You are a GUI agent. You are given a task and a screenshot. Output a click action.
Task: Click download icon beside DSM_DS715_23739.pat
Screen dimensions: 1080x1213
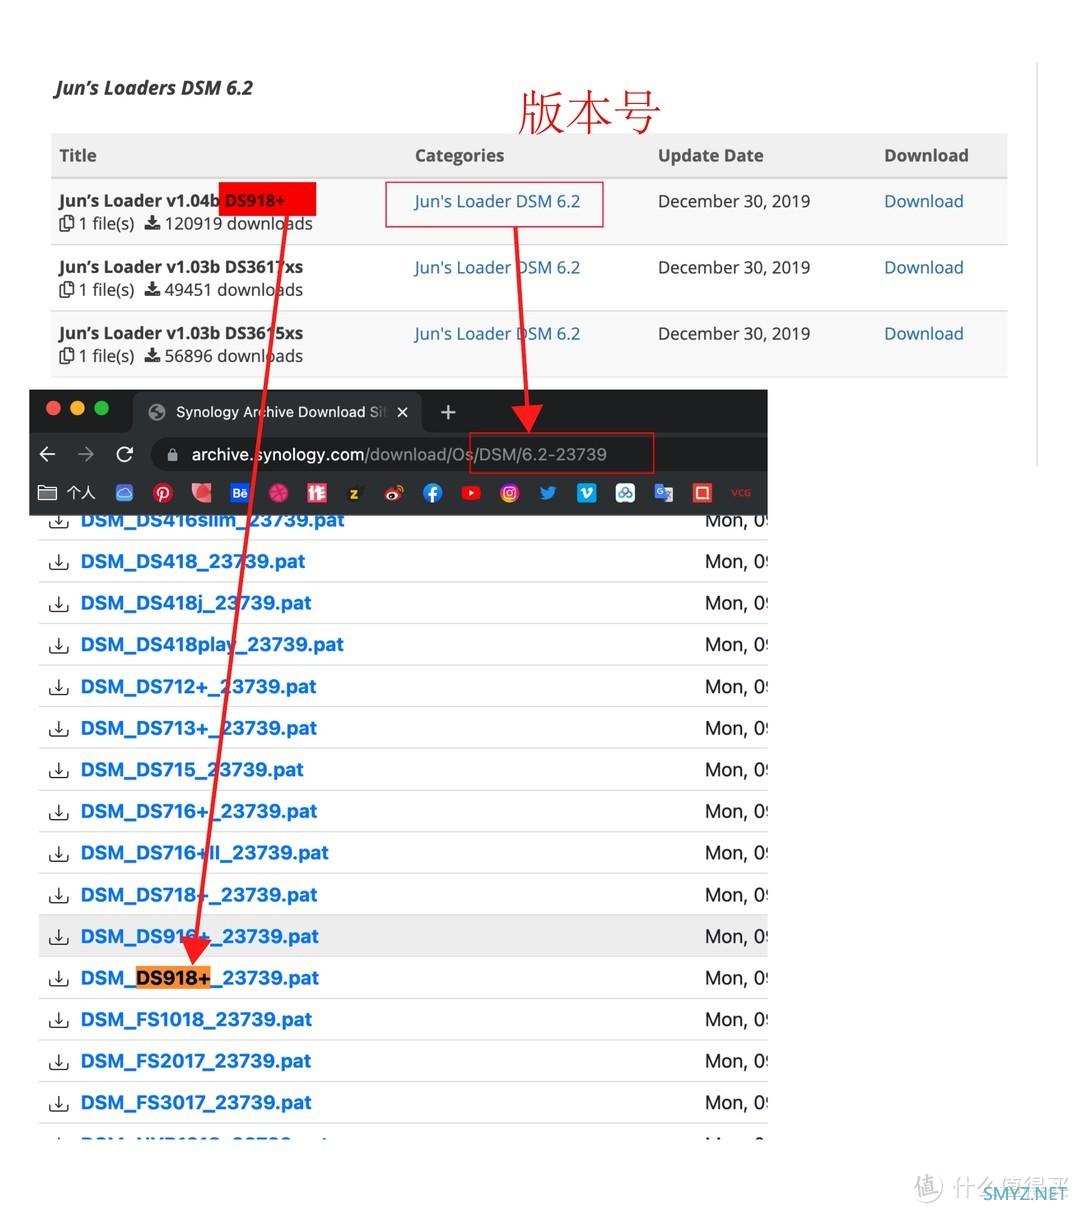[x=59, y=771]
